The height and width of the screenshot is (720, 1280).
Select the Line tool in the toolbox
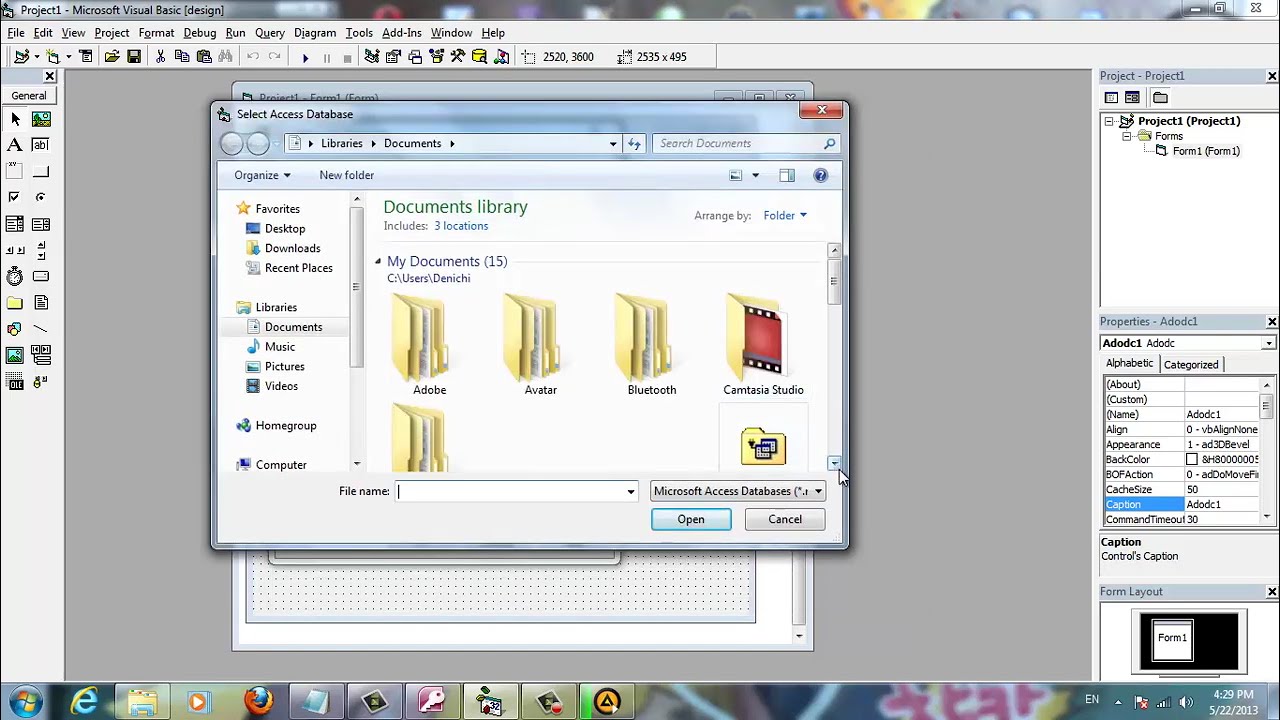click(41, 329)
